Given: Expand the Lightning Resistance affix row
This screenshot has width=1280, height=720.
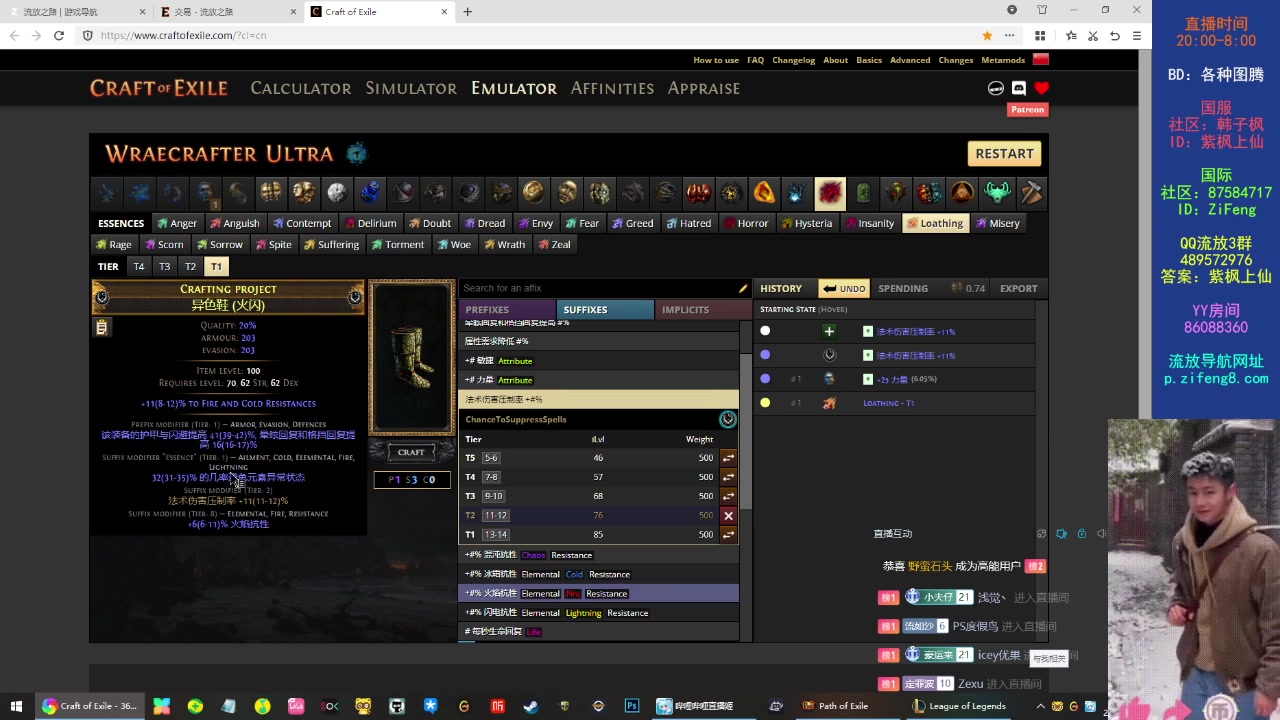Looking at the screenshot, I should click(598, 613).
